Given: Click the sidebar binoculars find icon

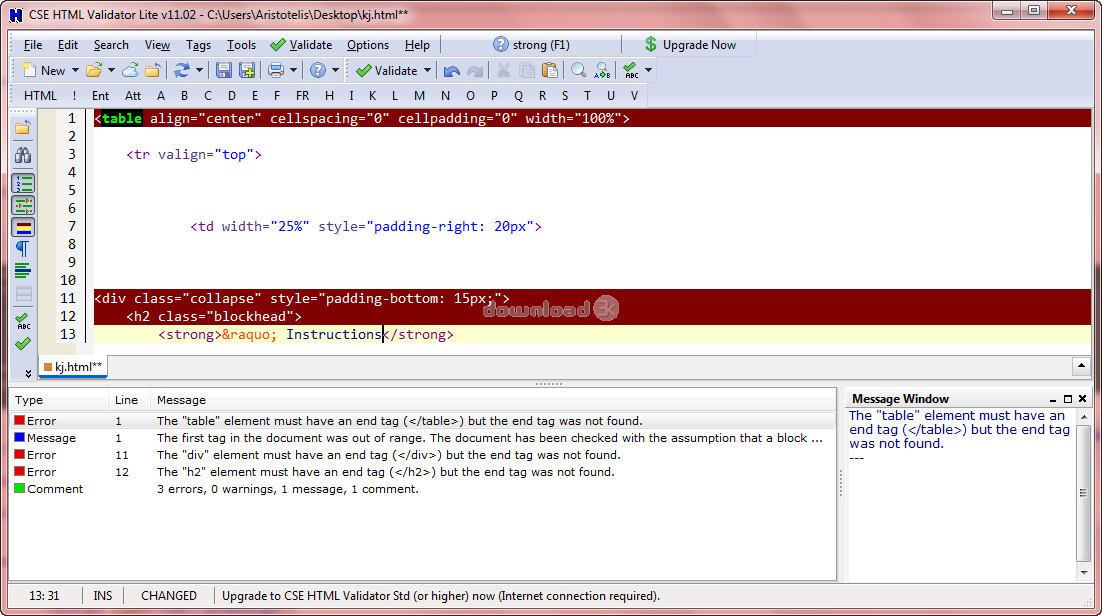Looking at the screenshot, I should (23, 155).
